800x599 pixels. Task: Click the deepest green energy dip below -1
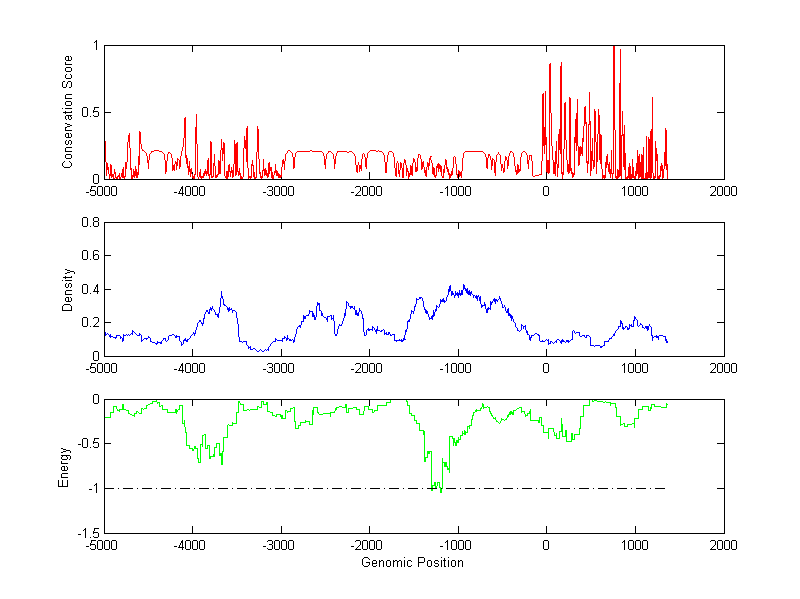pos(441,491)
